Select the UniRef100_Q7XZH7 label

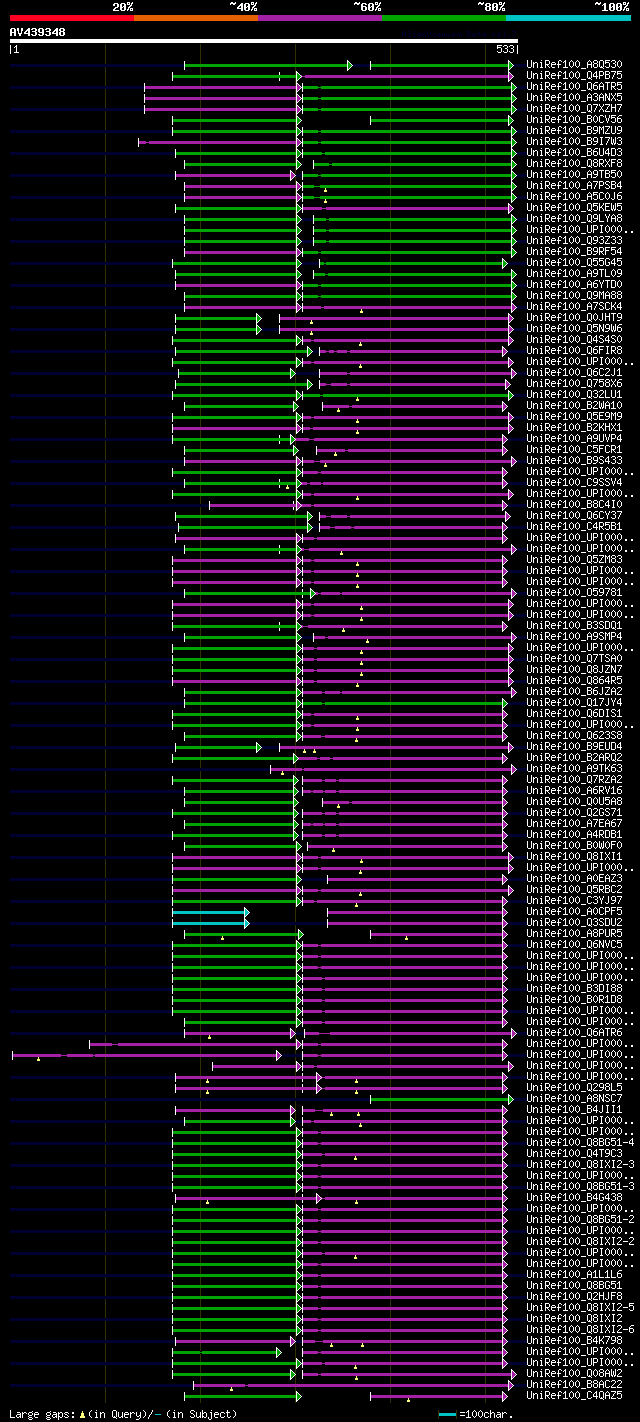[x=574, y=109]
